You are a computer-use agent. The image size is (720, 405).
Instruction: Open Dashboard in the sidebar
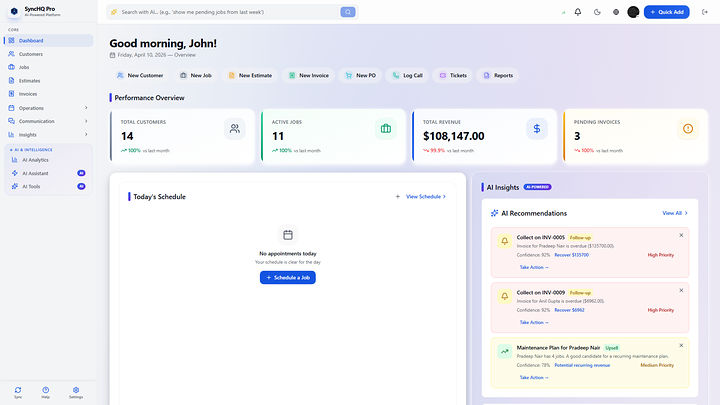[x=49, y=40]
